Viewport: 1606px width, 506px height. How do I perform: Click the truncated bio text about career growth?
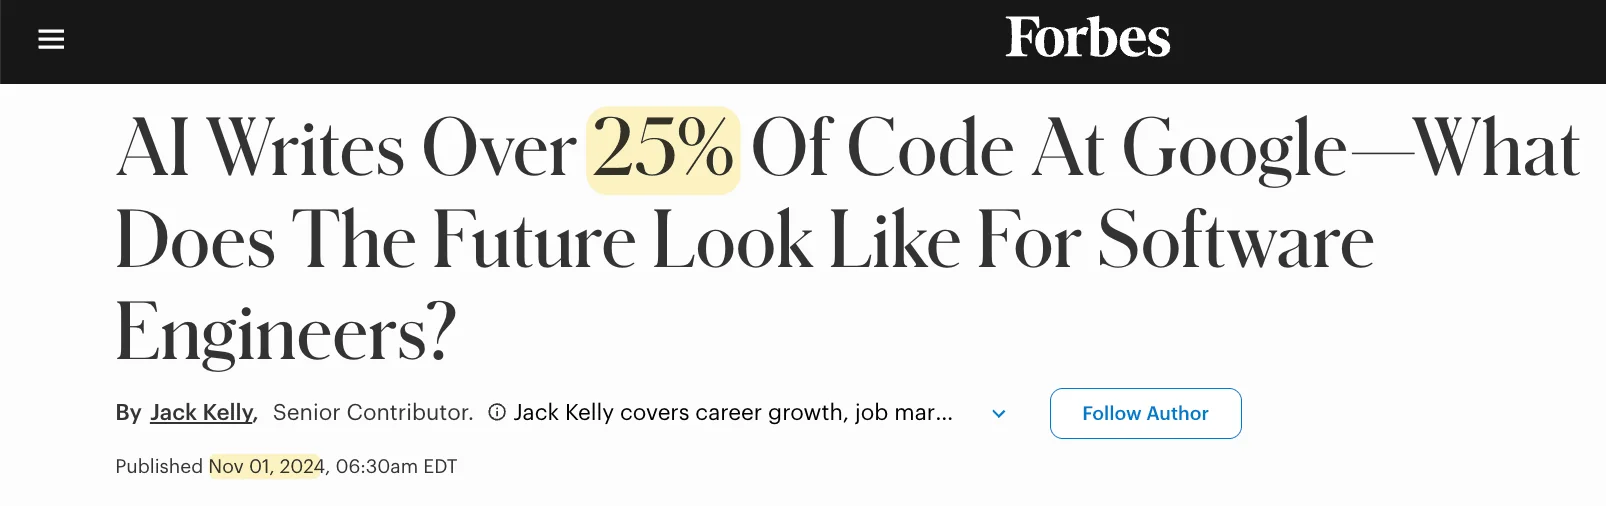coord(732,412)
